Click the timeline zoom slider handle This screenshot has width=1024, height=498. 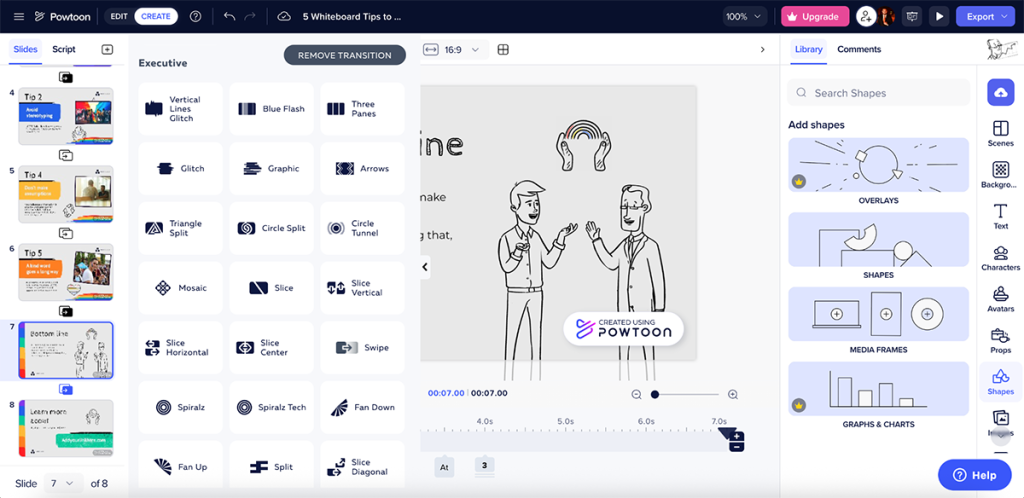coord(654,394)
